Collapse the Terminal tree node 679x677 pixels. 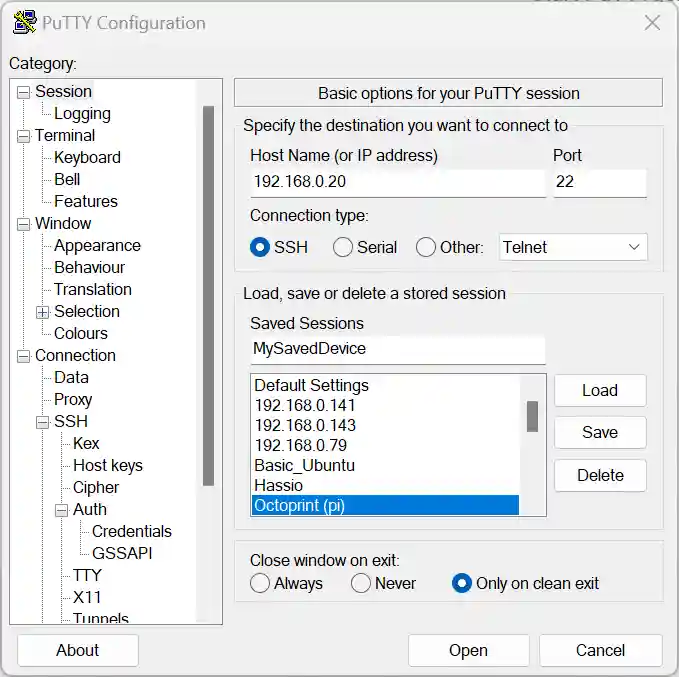pos(23,136)
